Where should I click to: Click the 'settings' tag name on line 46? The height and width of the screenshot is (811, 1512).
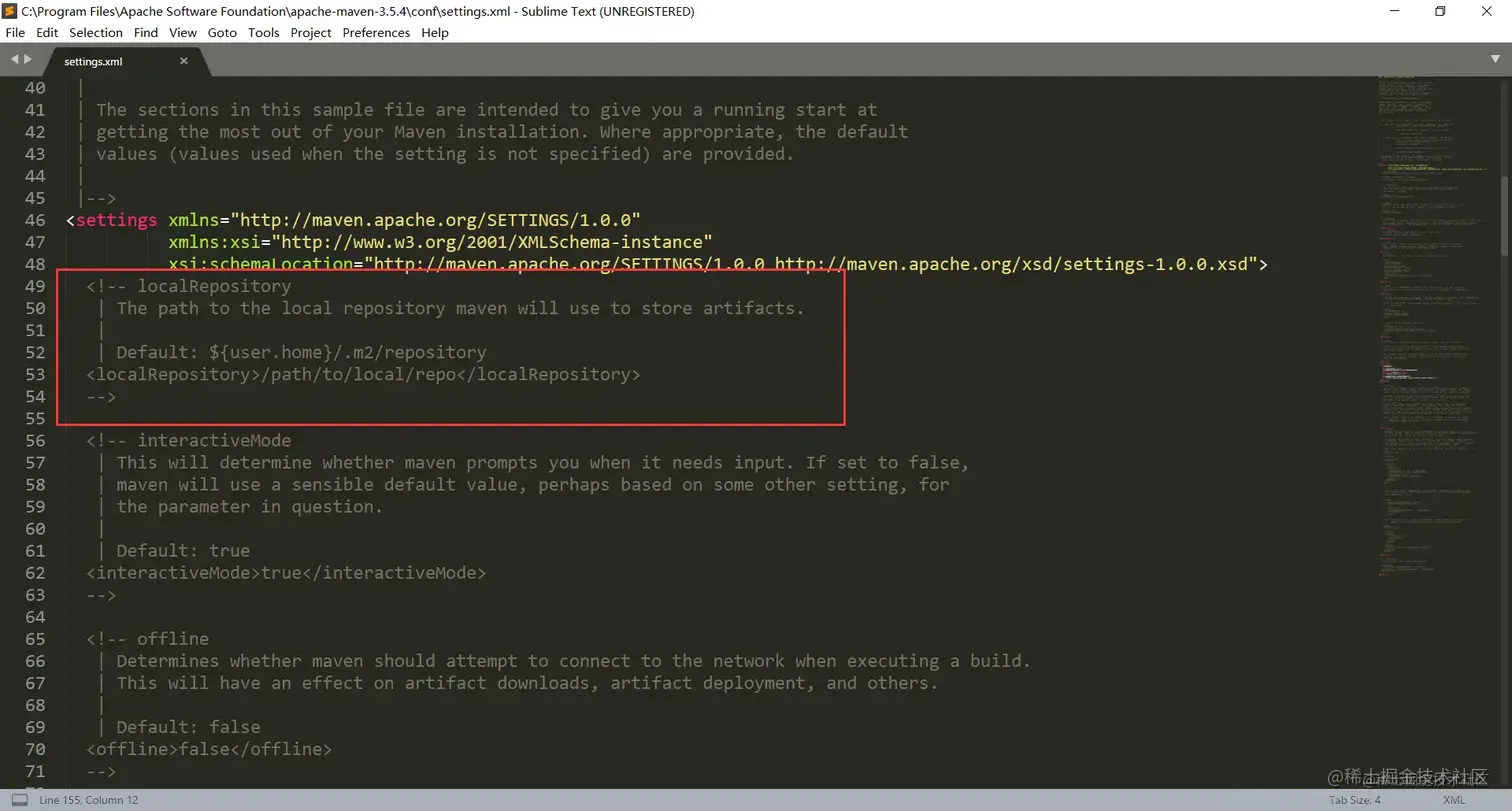coord(117,220)
